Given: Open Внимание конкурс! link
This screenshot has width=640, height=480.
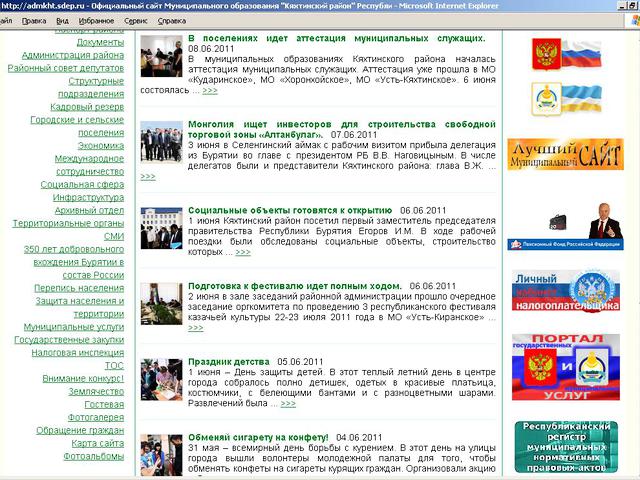Looking at the screenshot, I should click(x=83, y=379).
